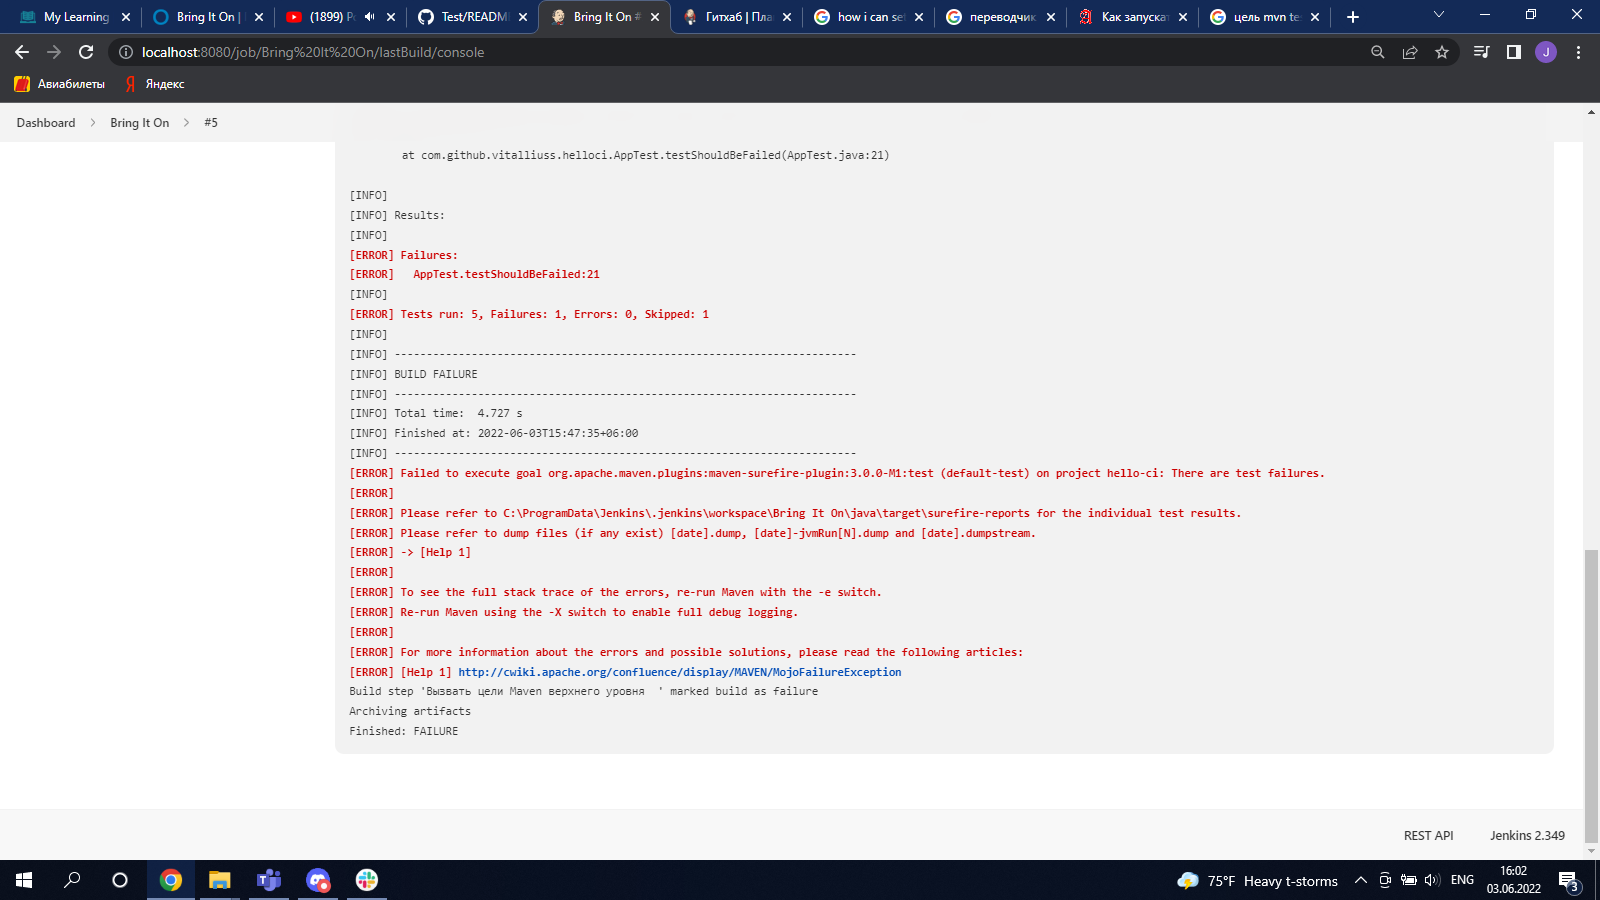
Task: Open Windows taskbar search
Action: pos(72,880)
